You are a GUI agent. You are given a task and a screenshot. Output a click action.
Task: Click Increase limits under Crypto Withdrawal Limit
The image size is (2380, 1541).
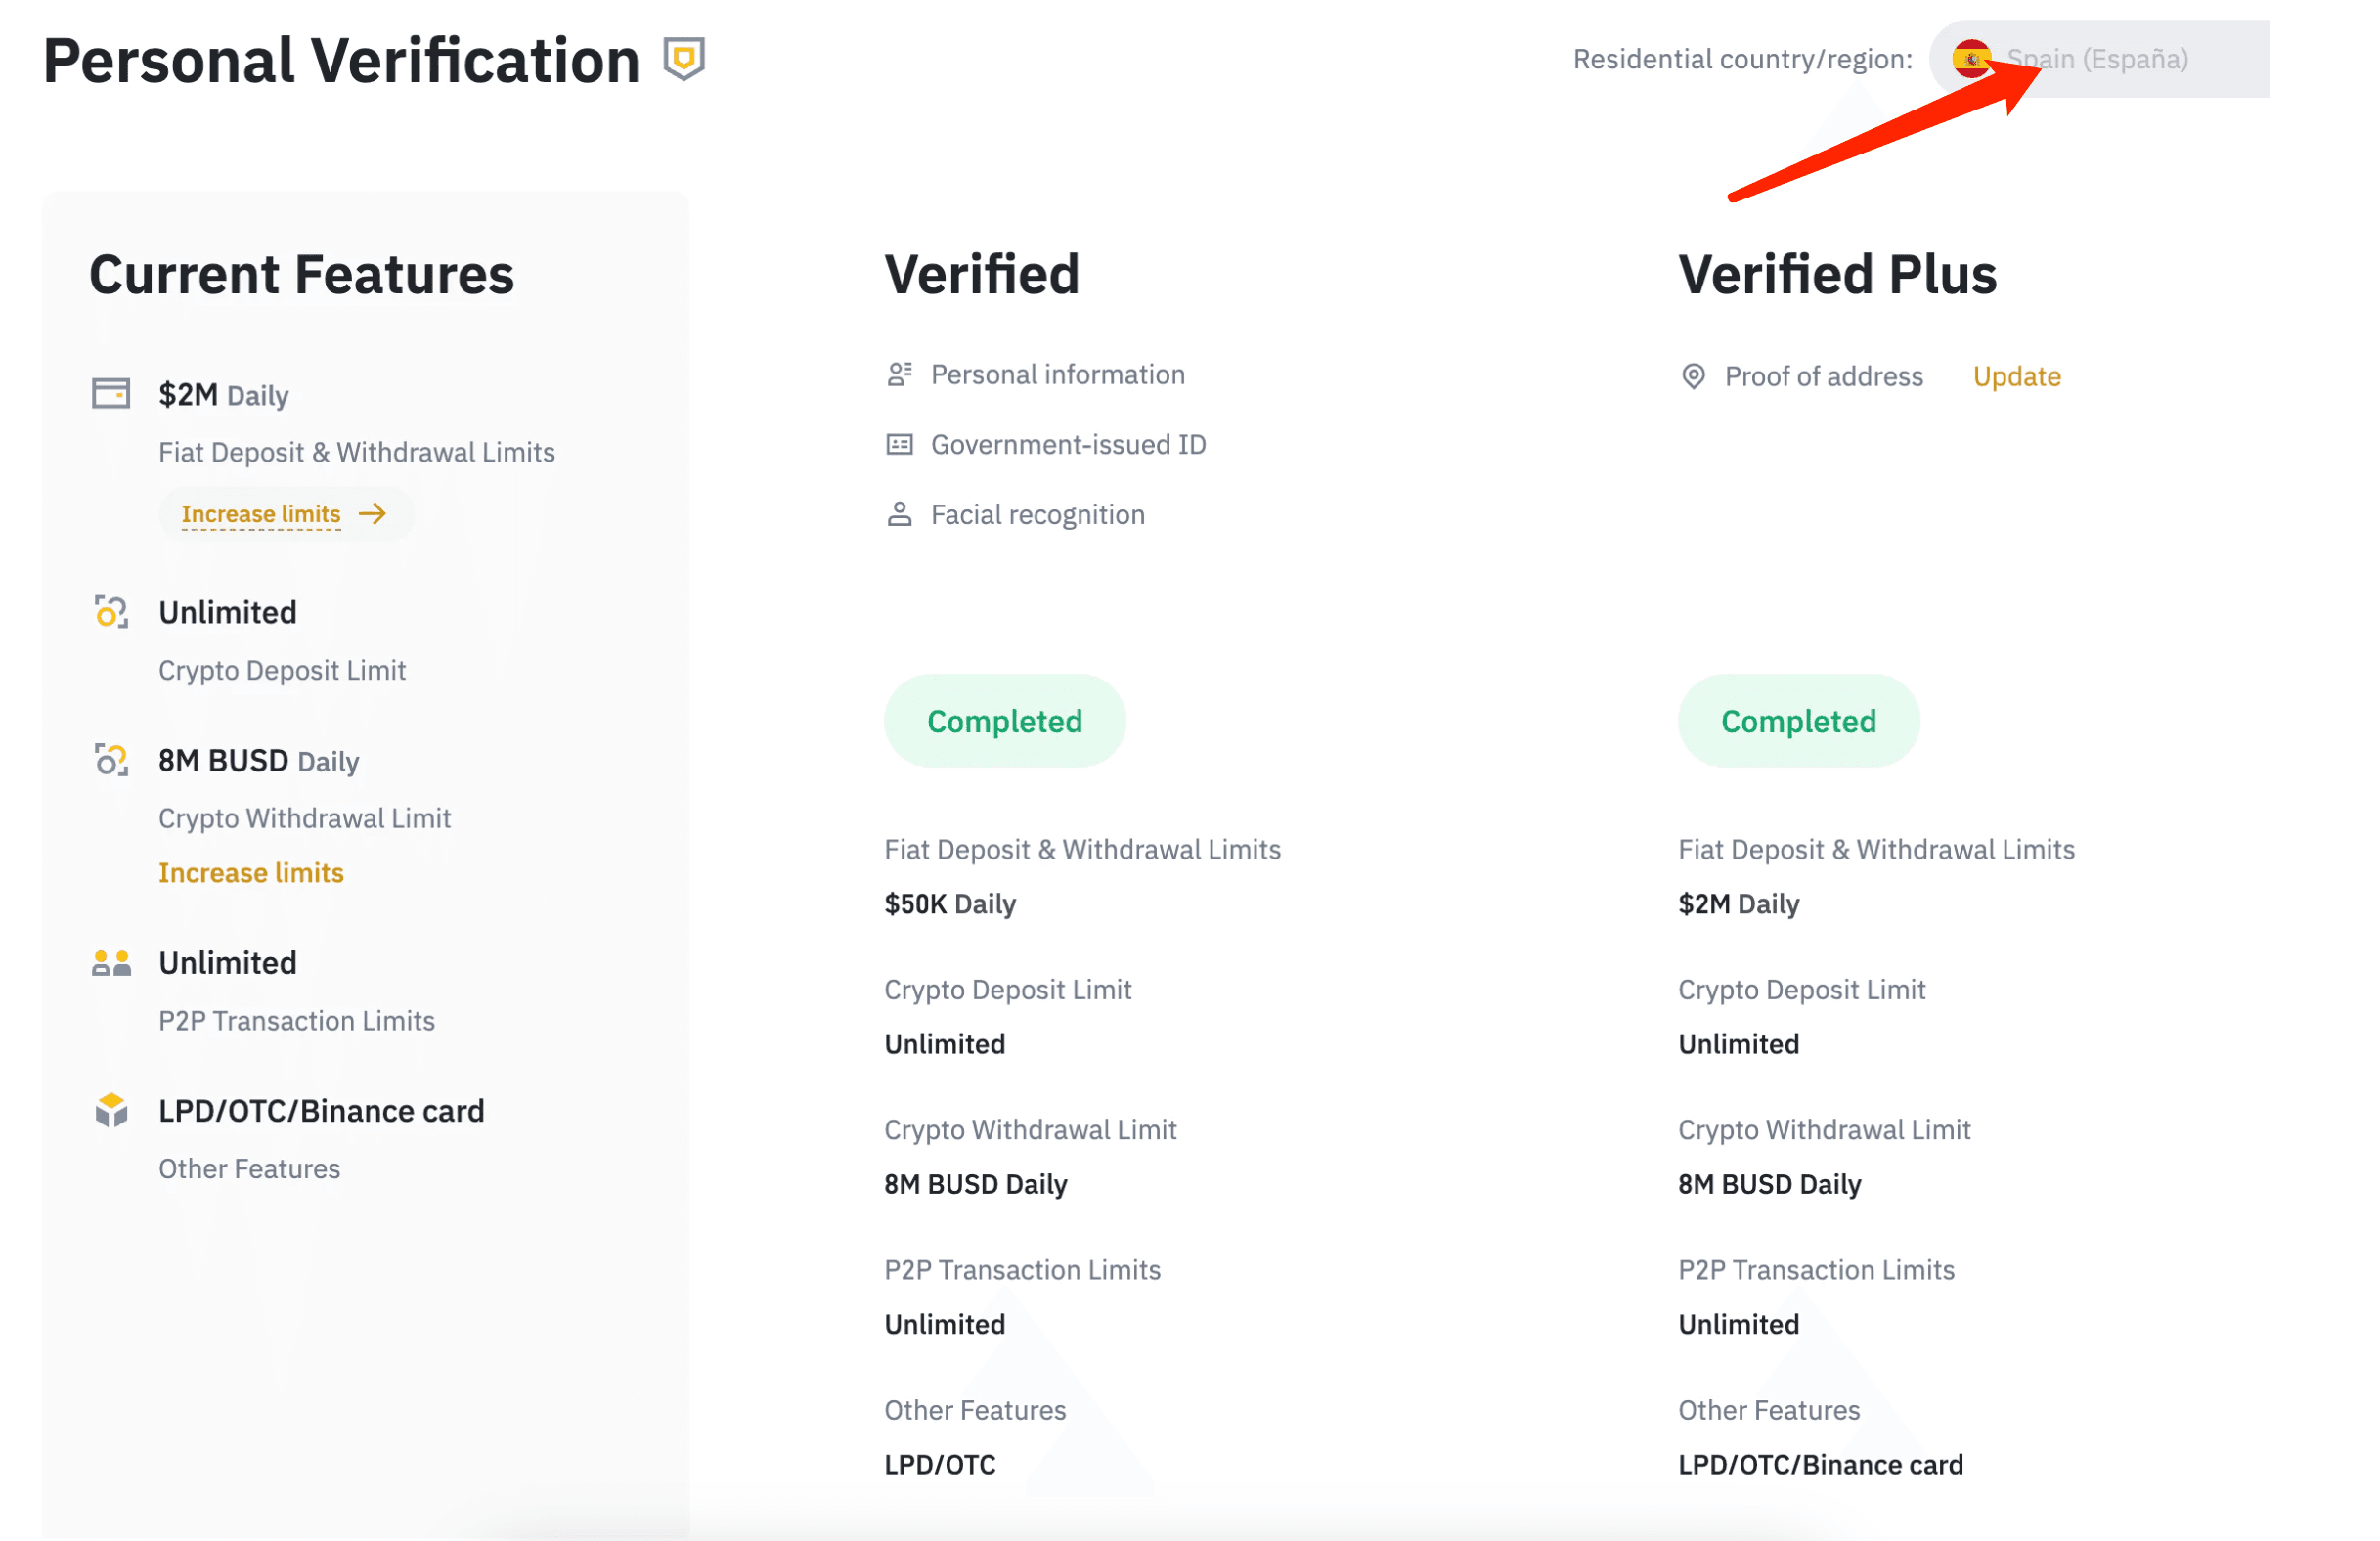[x=251, y=873]
